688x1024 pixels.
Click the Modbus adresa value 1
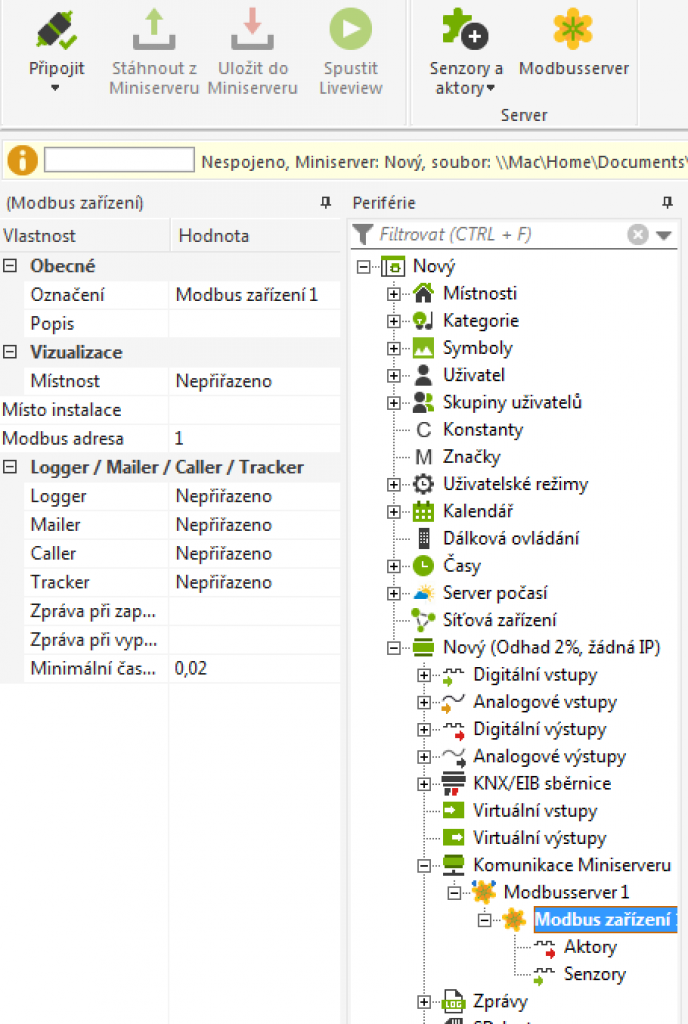[255, 438]
